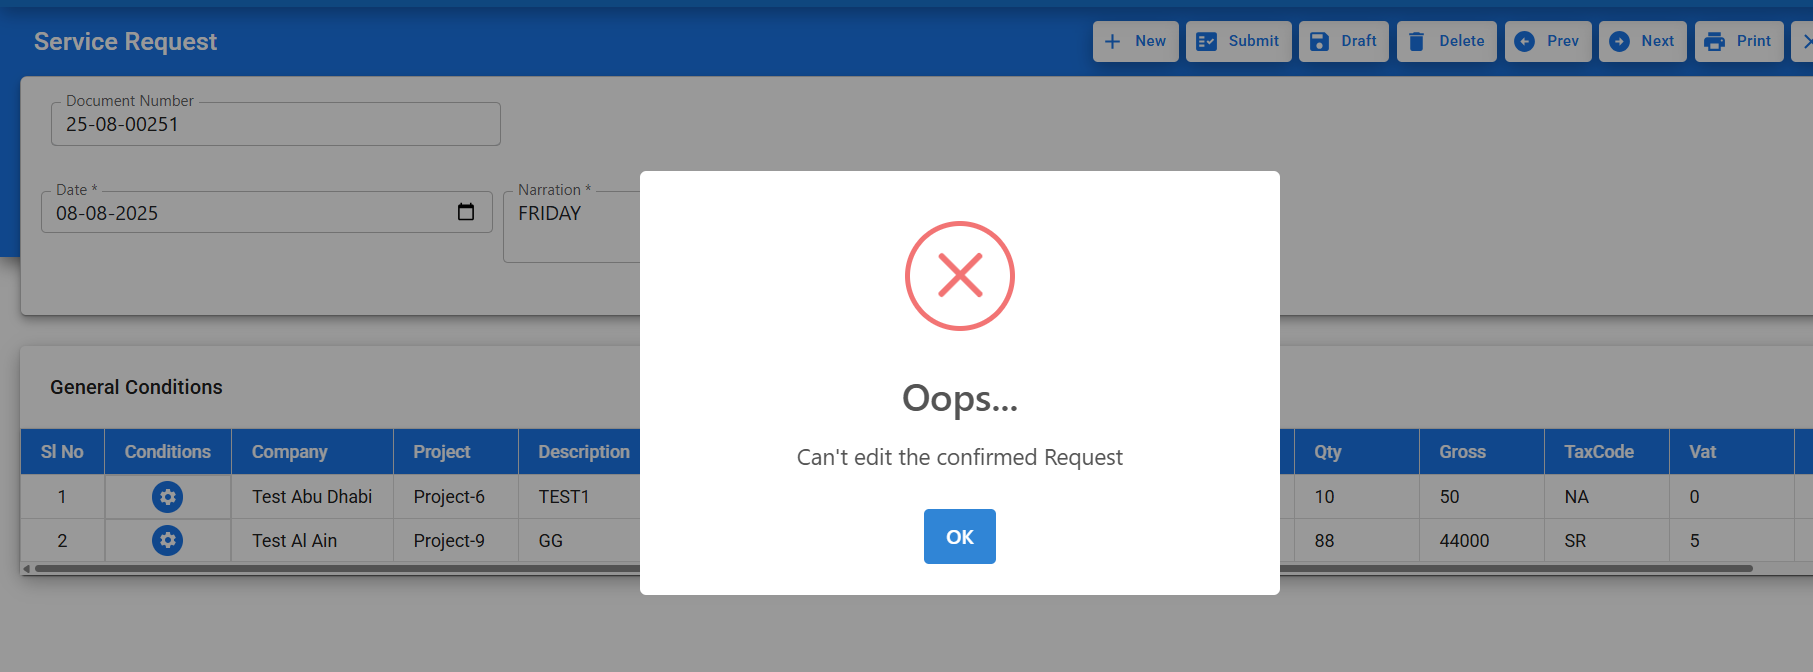Click the Gross column header
1813x672 pixels.
pyautogui.click(x=1462, y=452)
